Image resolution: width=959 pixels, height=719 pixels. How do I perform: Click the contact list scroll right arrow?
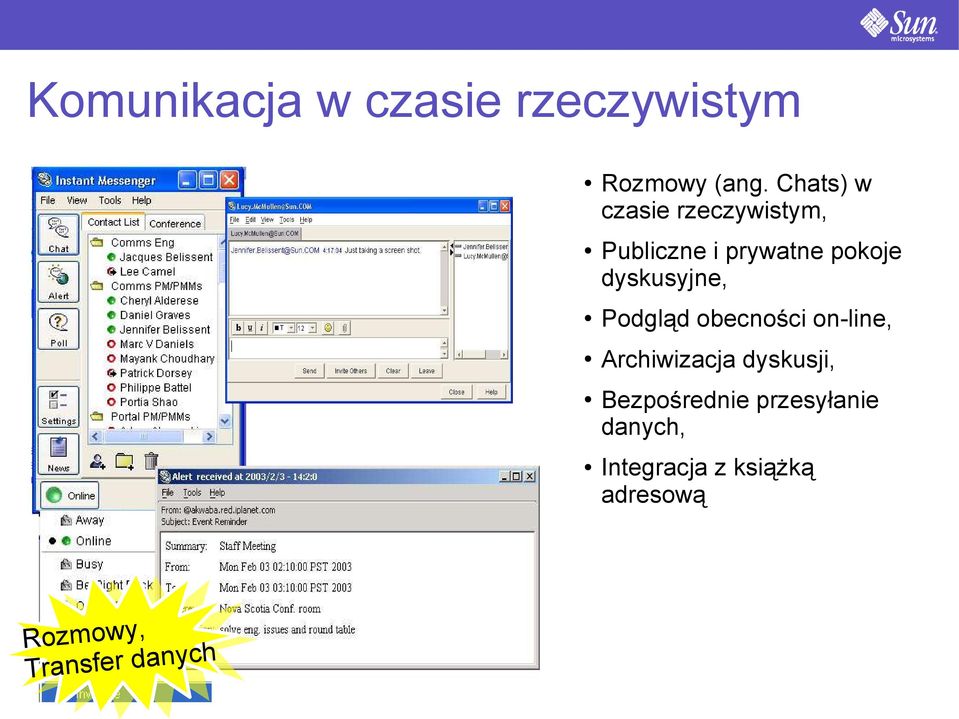pyautogui.click(x=210, y=437)
